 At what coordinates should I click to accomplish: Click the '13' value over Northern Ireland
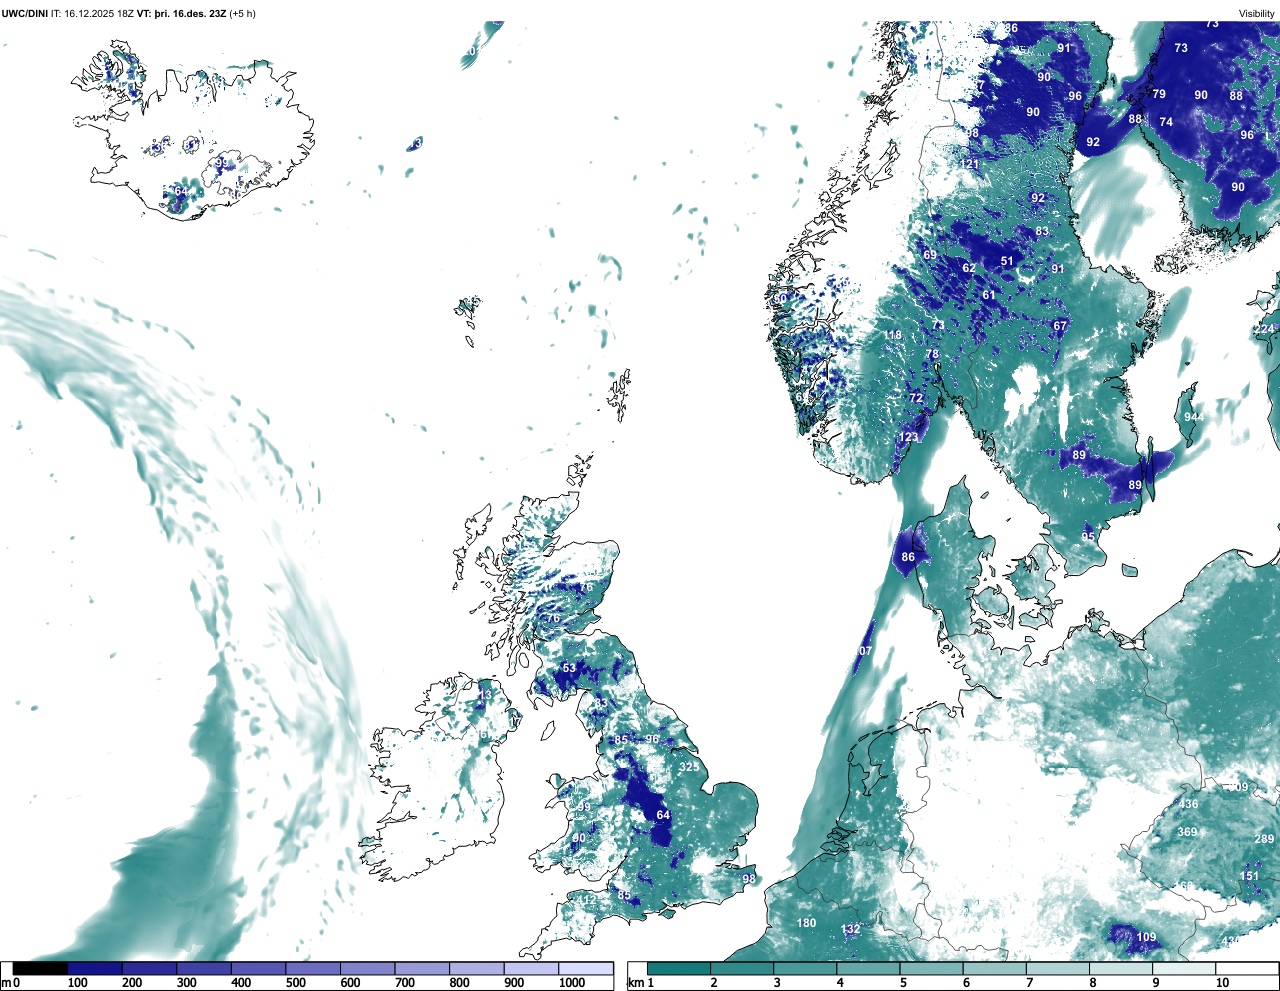tap(486, 694)
